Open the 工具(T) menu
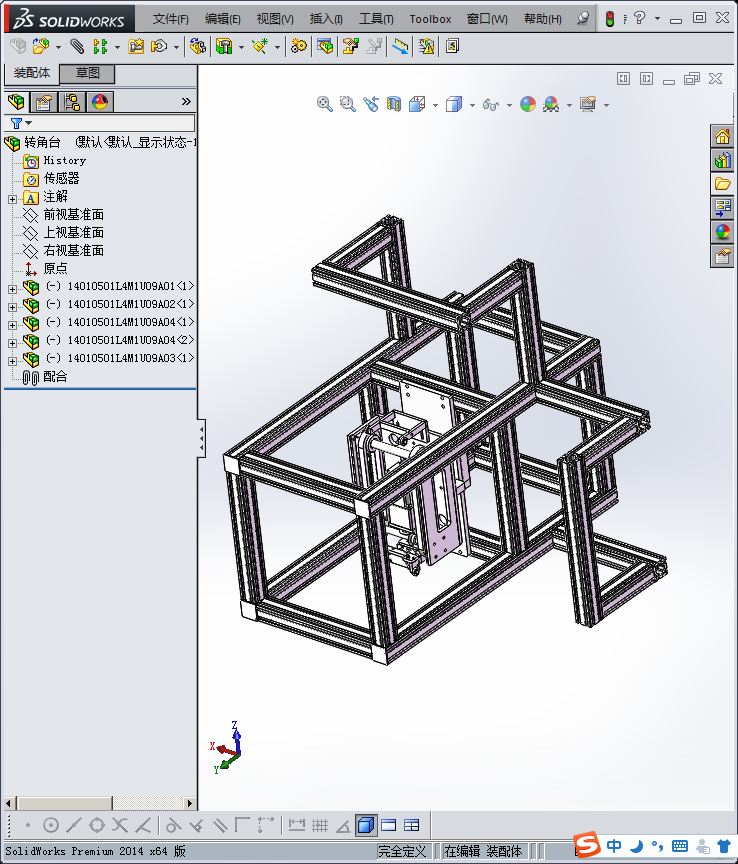 [x=376, y=19]
